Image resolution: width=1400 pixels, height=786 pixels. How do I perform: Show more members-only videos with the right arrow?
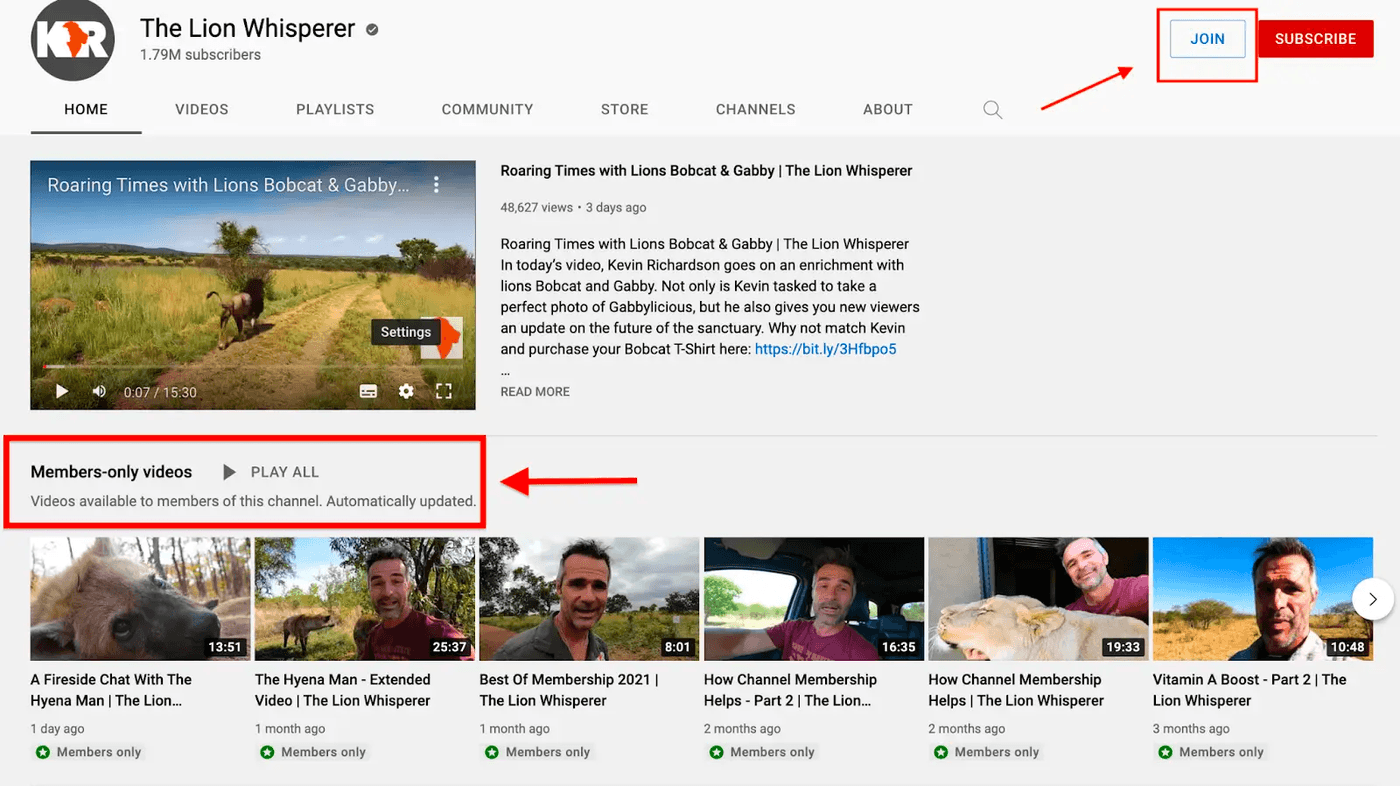click(1373, 598)
